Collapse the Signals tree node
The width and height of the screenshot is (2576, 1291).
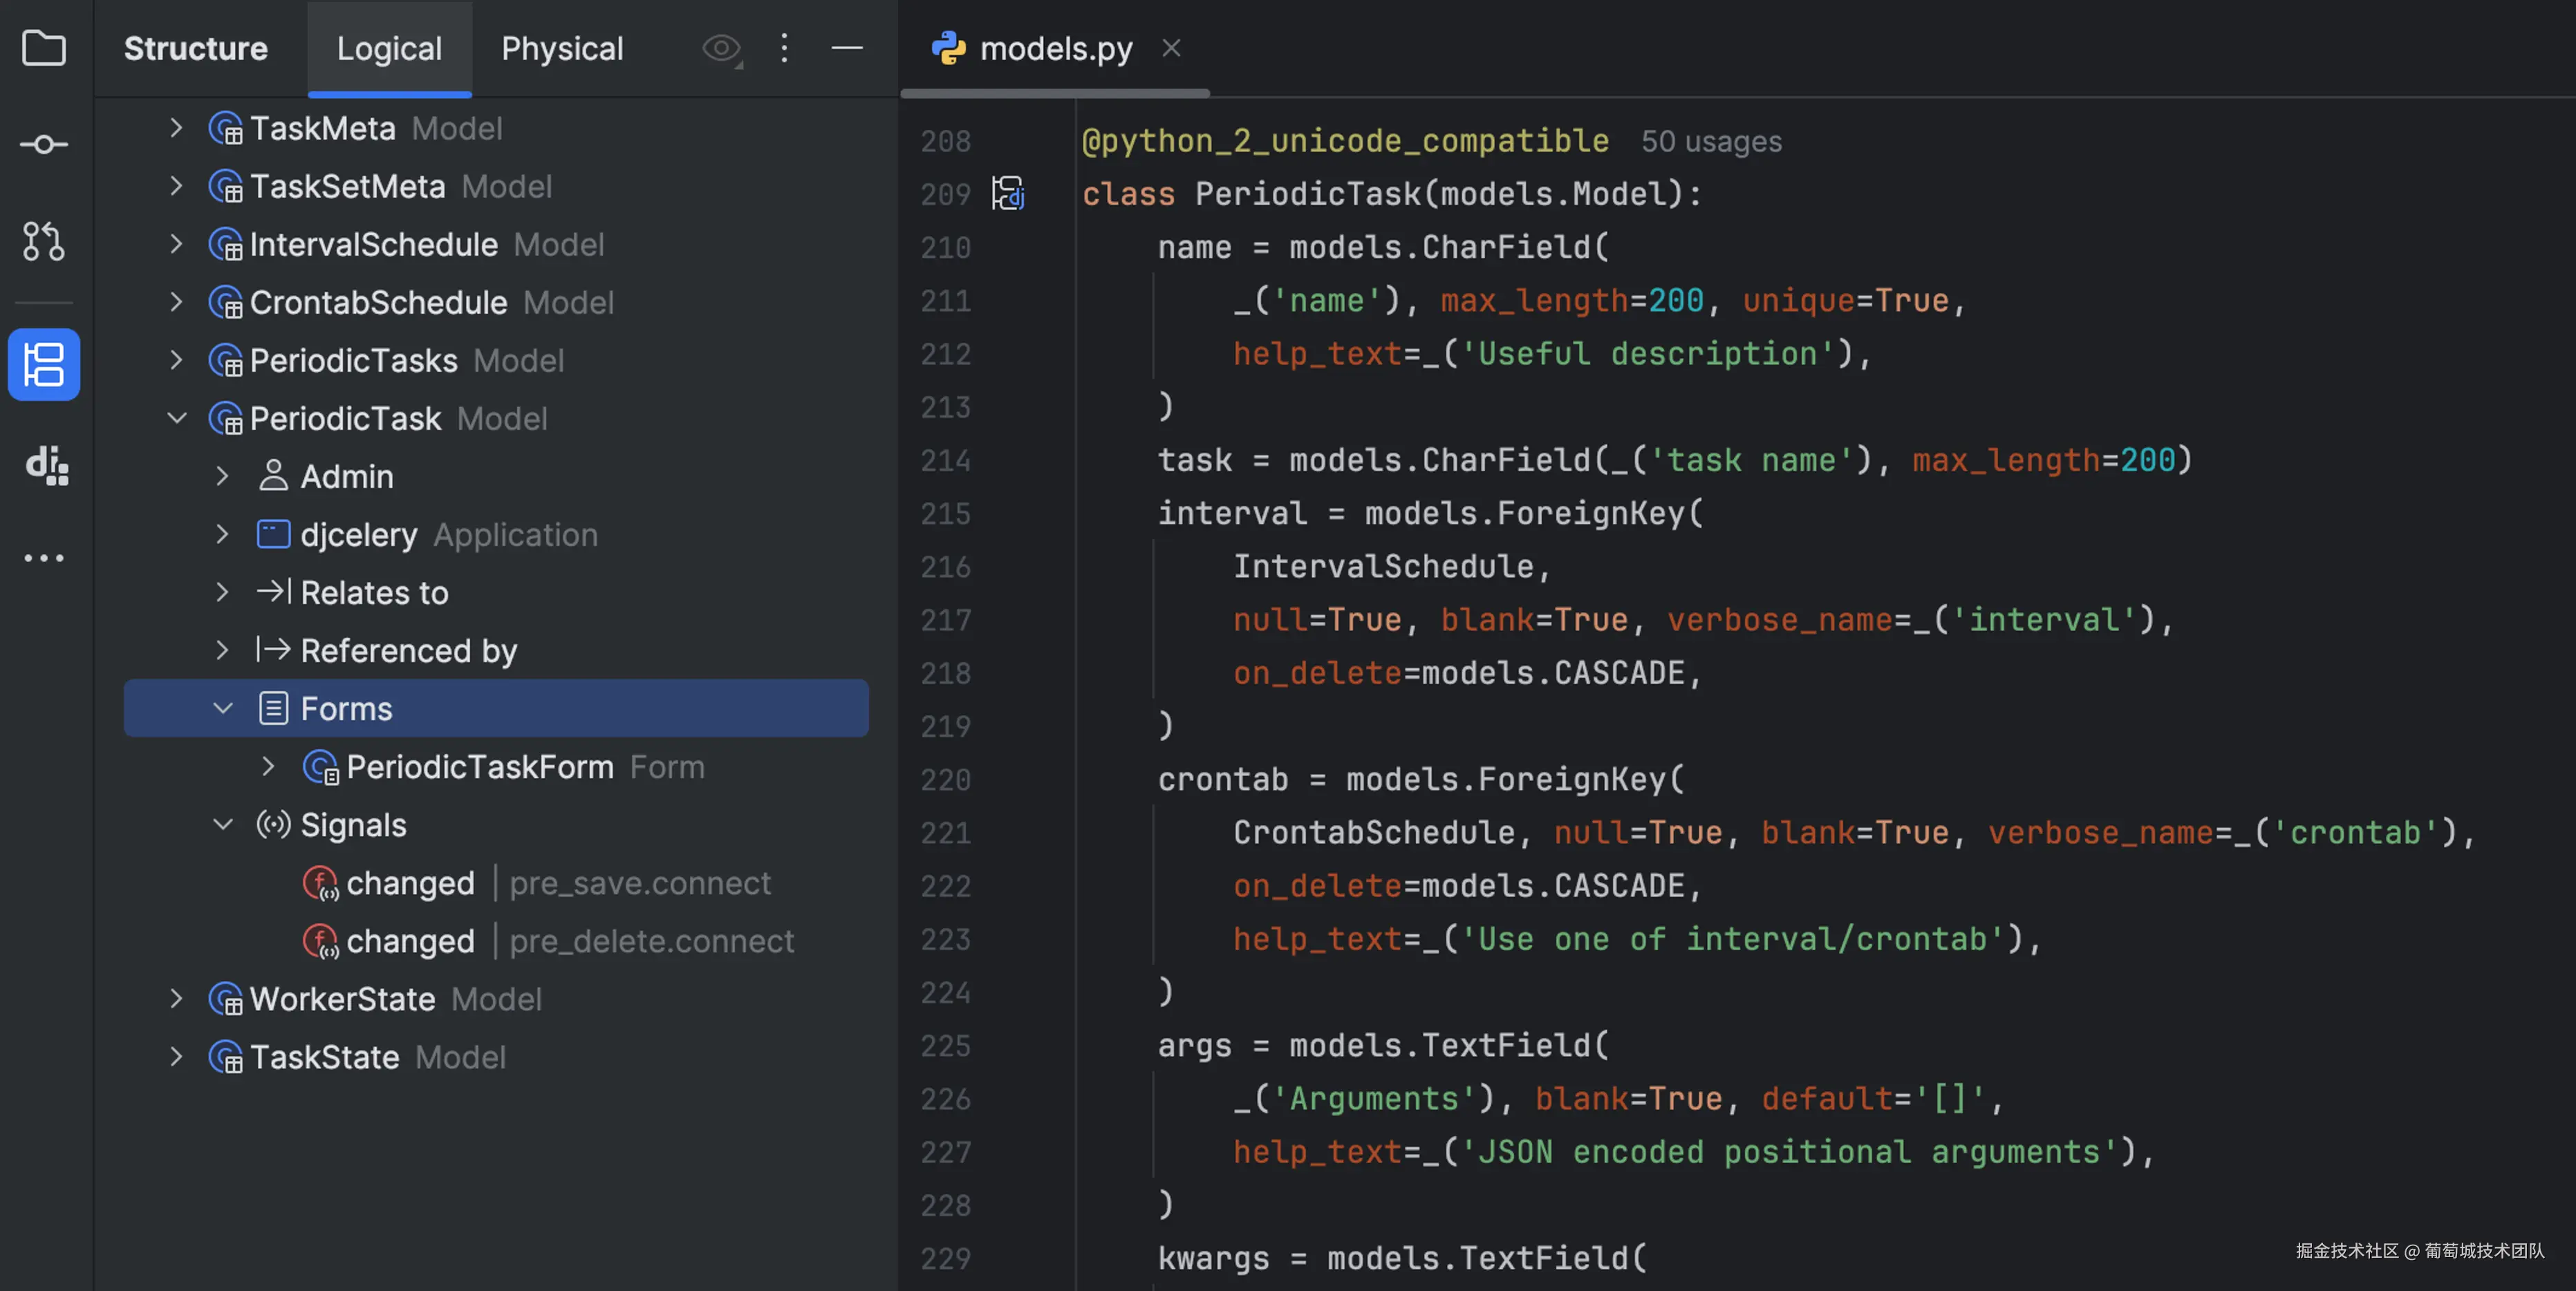223,824
